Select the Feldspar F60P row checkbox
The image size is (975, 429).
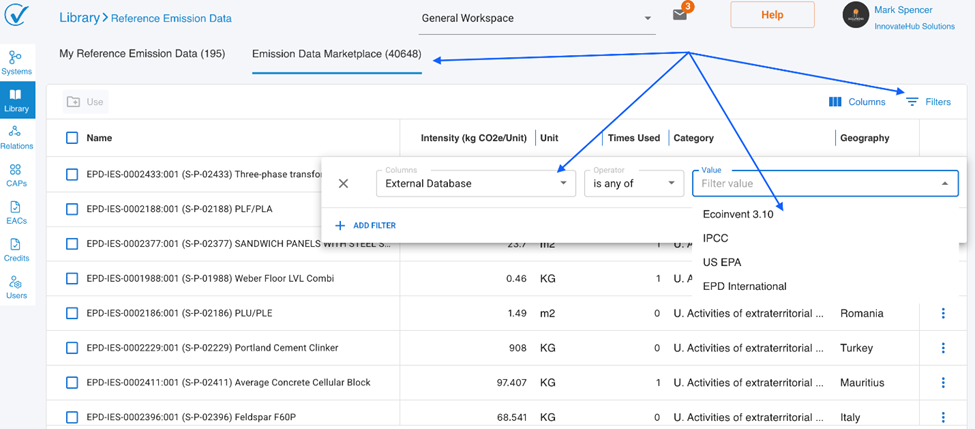pyautogui.click(x=72, y=417)
